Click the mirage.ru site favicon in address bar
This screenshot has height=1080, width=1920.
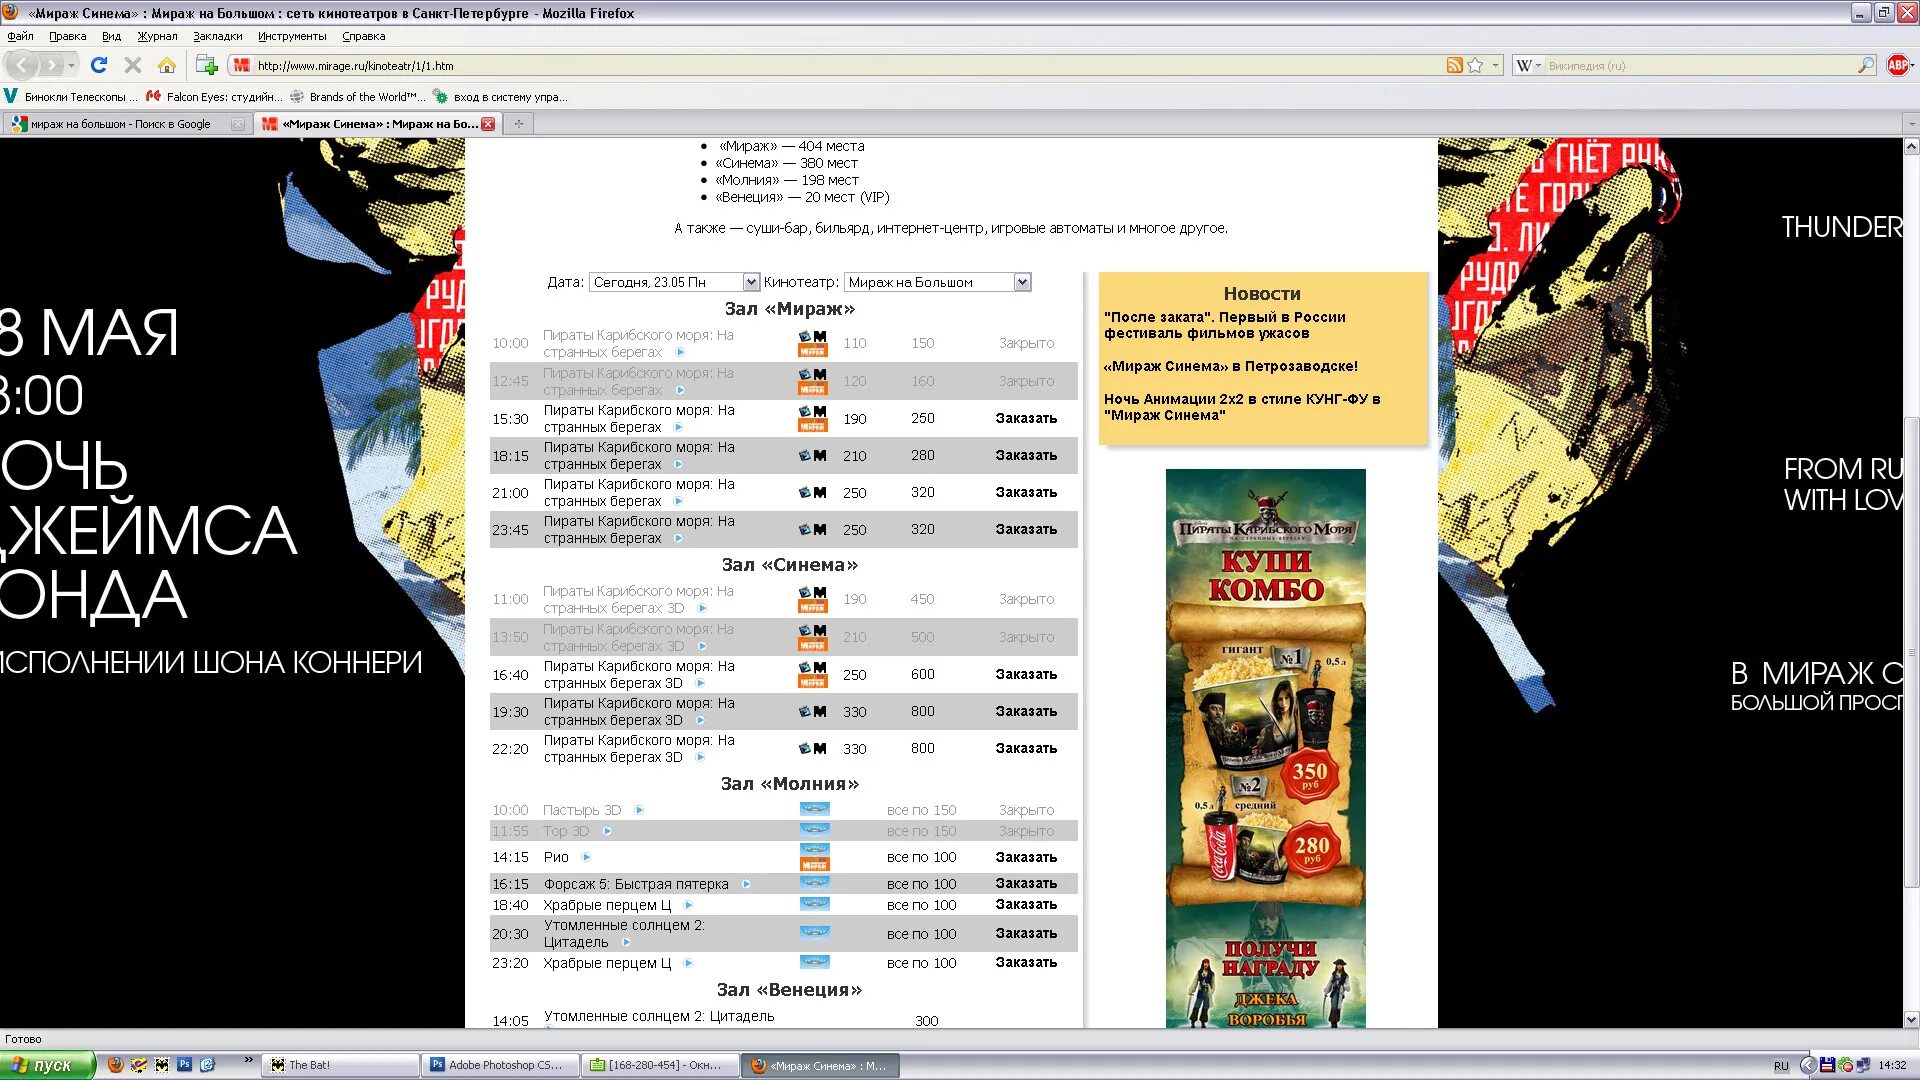point(241,65)
